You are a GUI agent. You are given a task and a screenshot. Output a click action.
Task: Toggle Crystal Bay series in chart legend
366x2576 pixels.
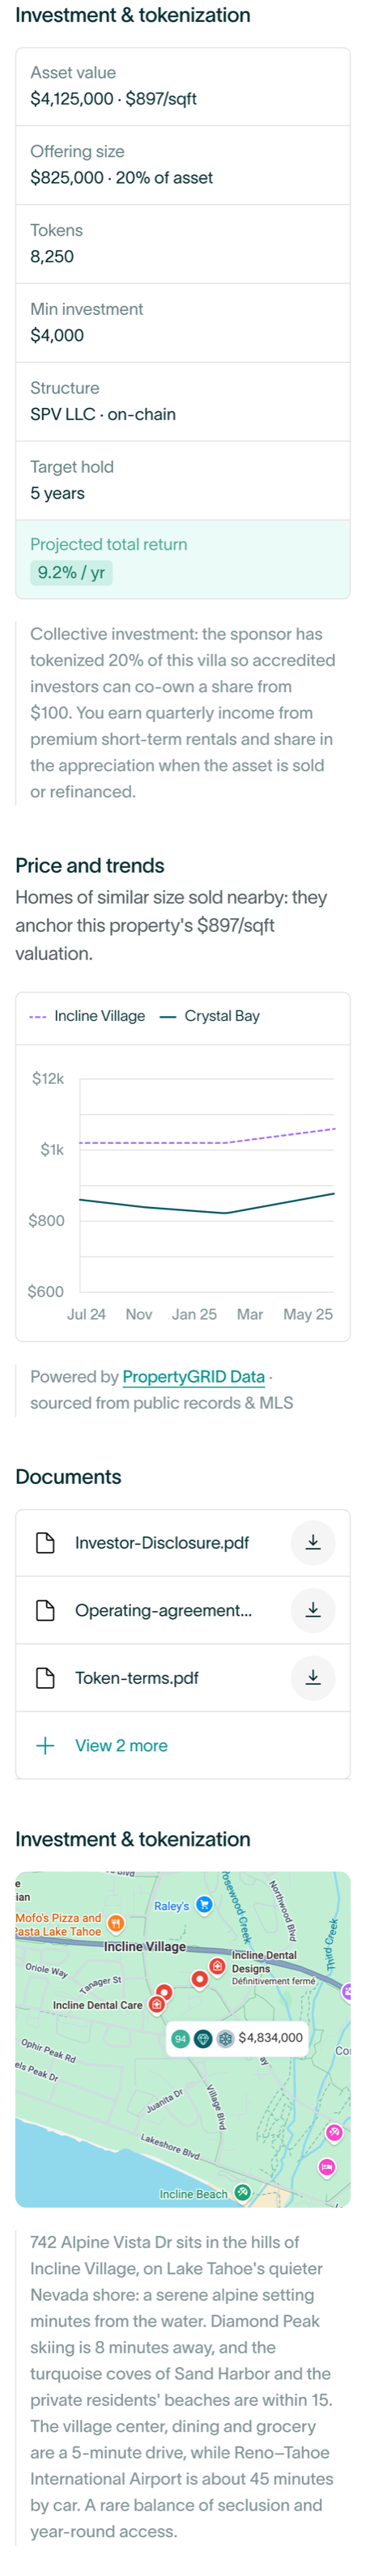point(209,1015)
